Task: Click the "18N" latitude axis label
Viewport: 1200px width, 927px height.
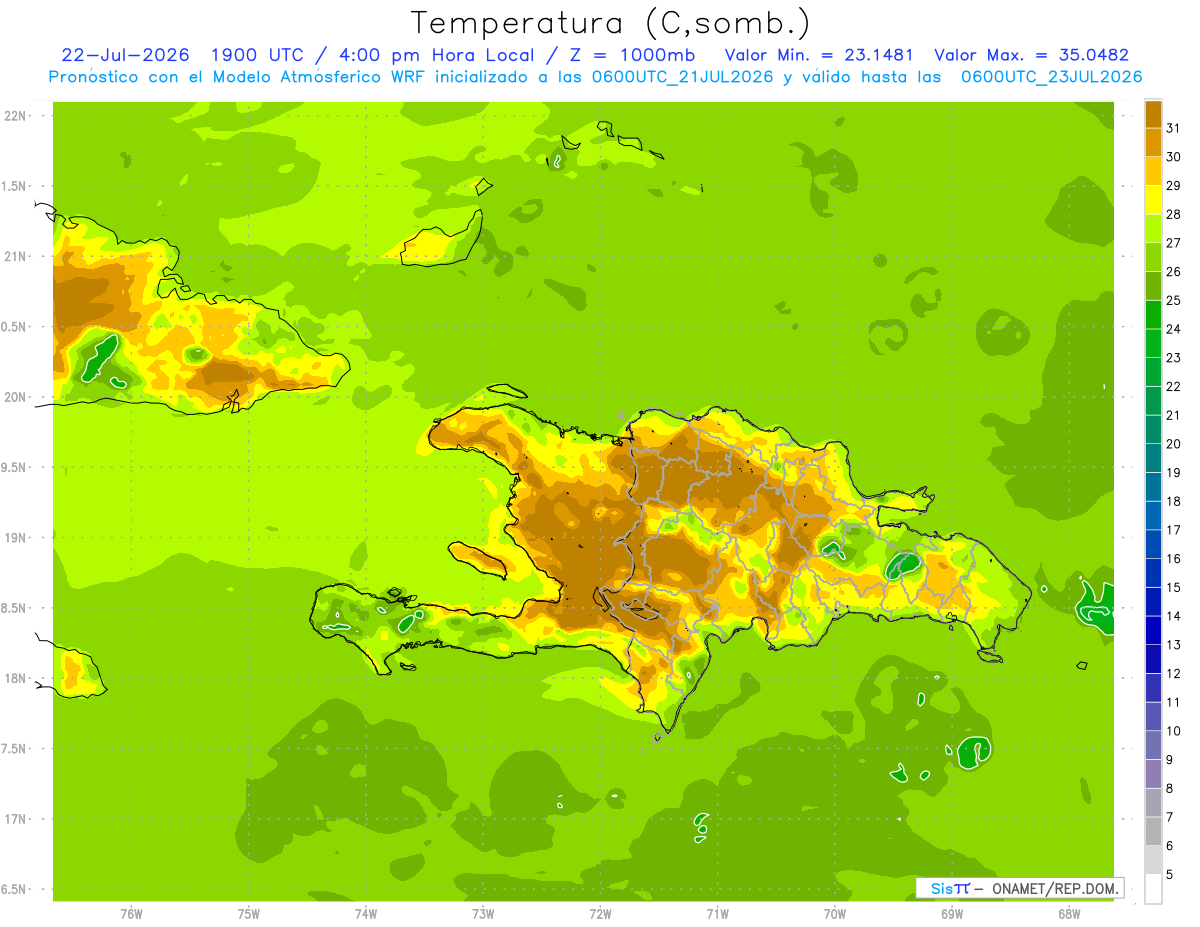Action: click(x=15, y=678)
